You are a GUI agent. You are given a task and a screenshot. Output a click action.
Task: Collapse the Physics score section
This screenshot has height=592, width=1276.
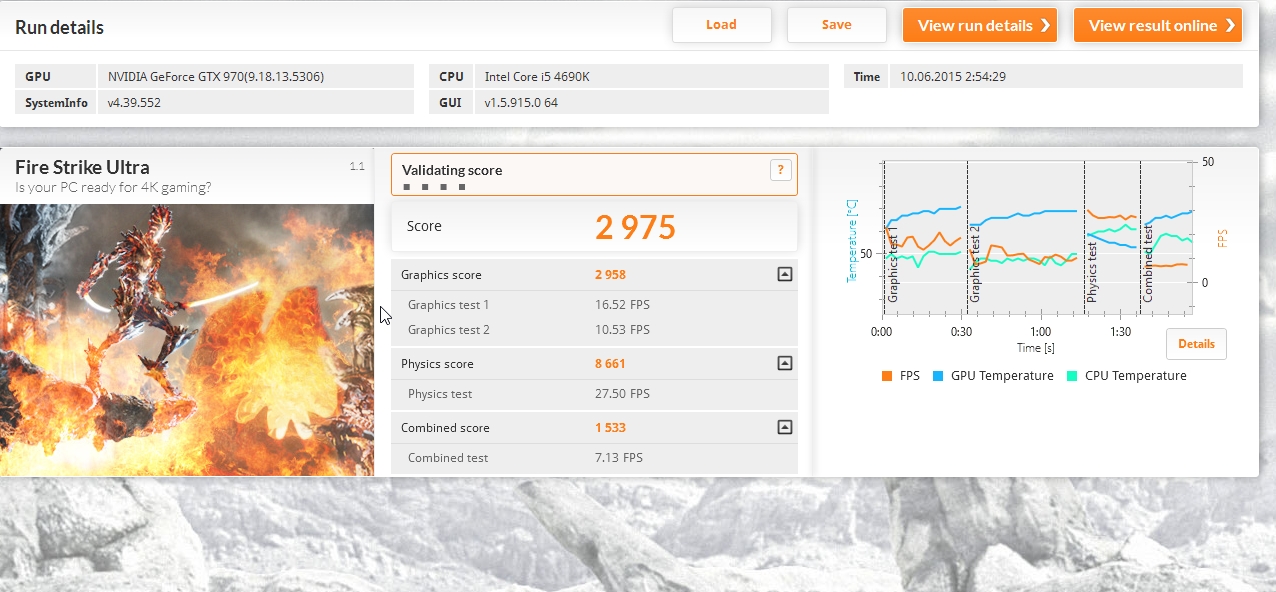tap(784, 364)
